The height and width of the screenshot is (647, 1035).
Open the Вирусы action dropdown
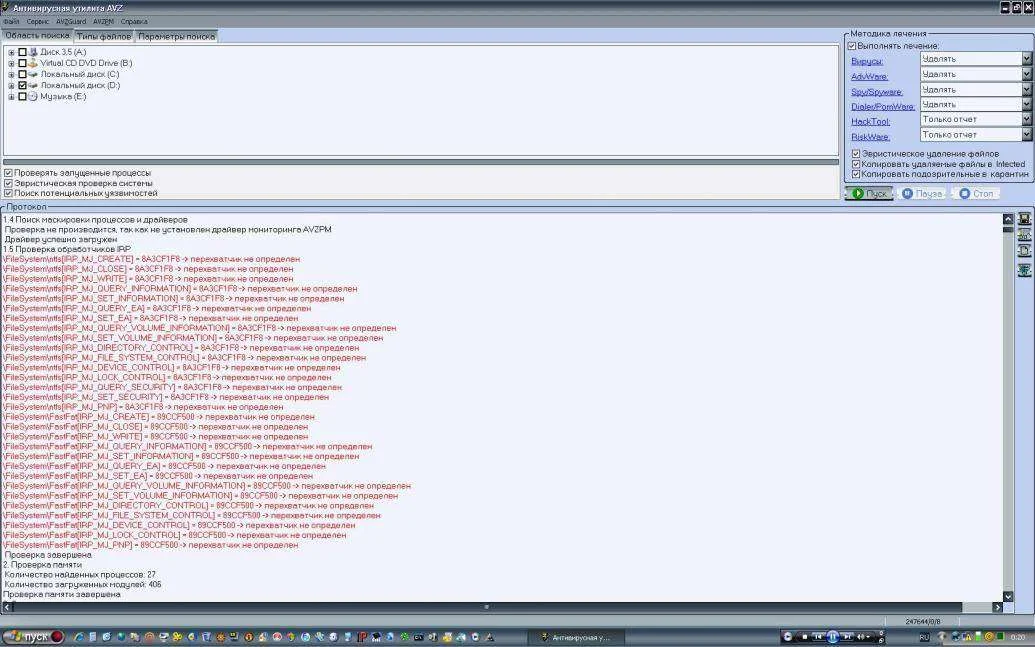pyautogui.click(x=1026, y=59)
